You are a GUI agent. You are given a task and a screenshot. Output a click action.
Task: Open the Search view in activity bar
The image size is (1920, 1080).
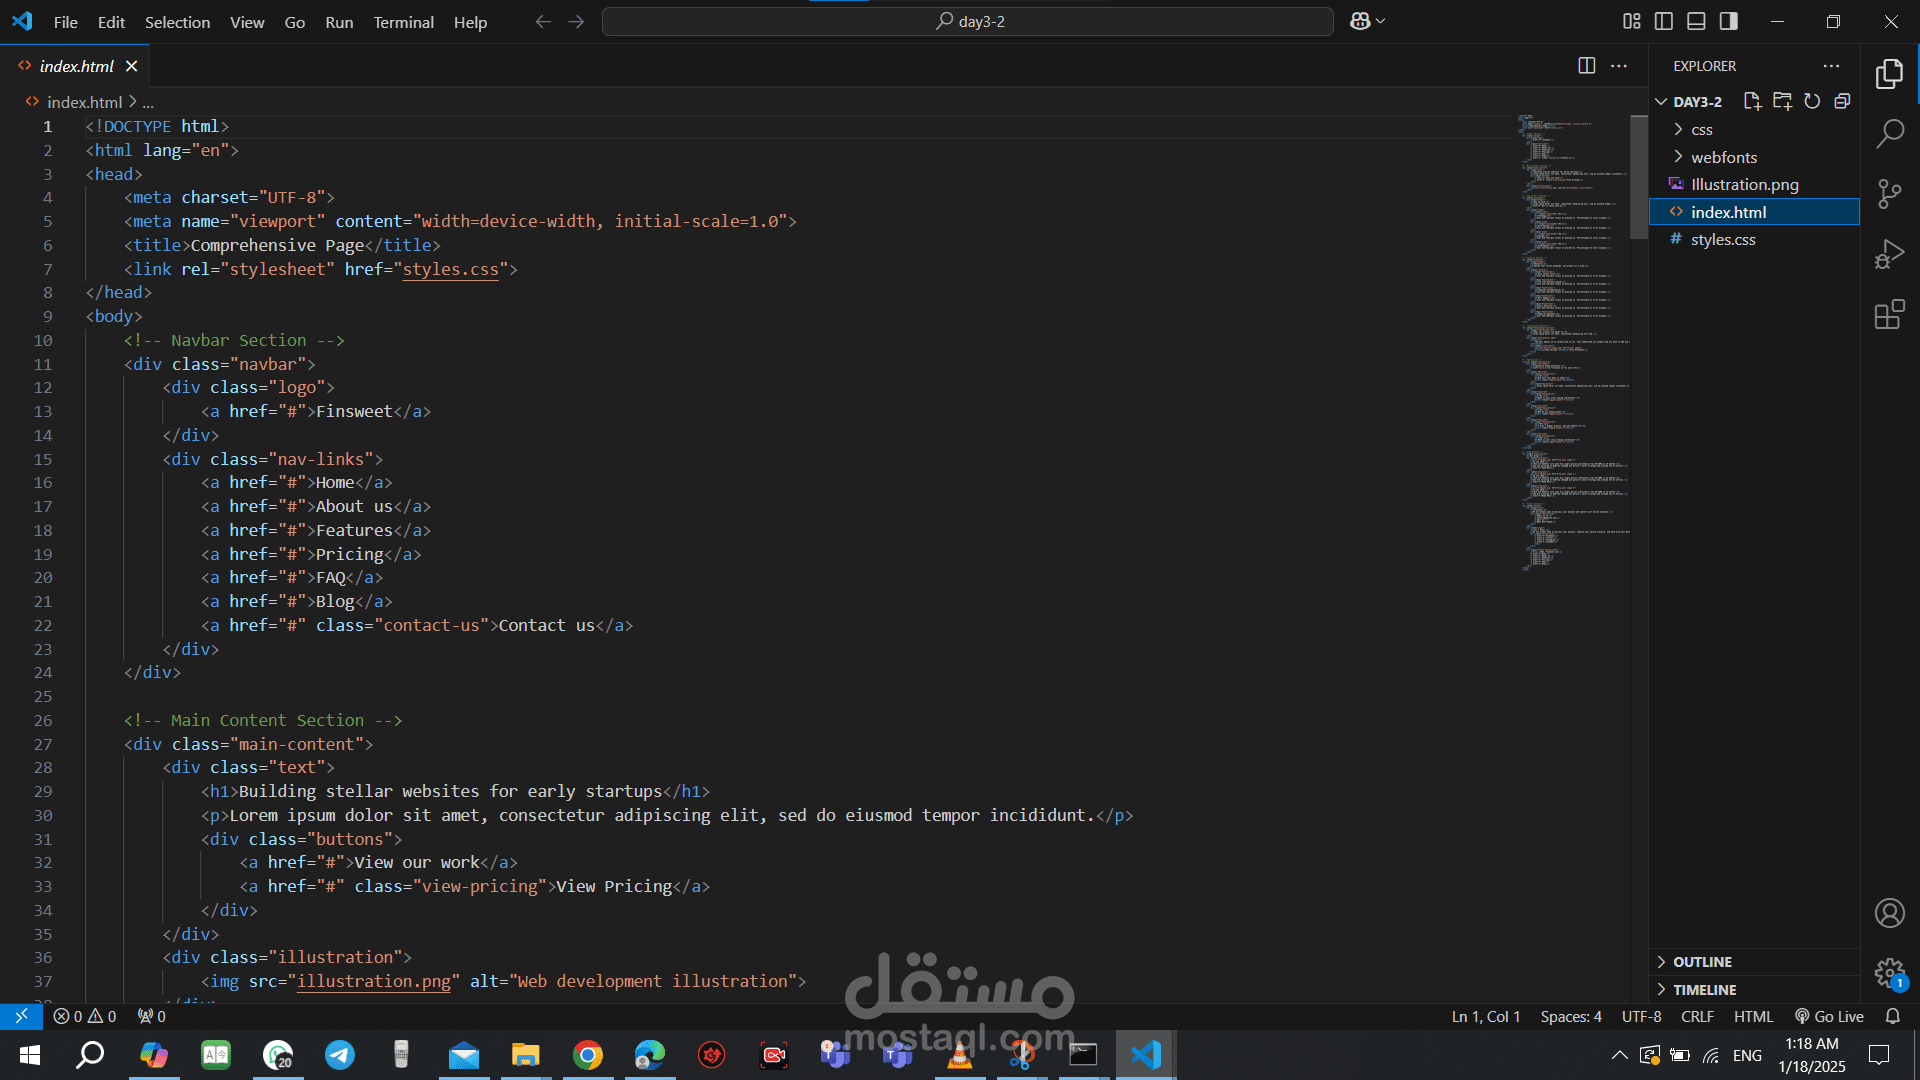pyautogui.click(x=1889, y=133)
